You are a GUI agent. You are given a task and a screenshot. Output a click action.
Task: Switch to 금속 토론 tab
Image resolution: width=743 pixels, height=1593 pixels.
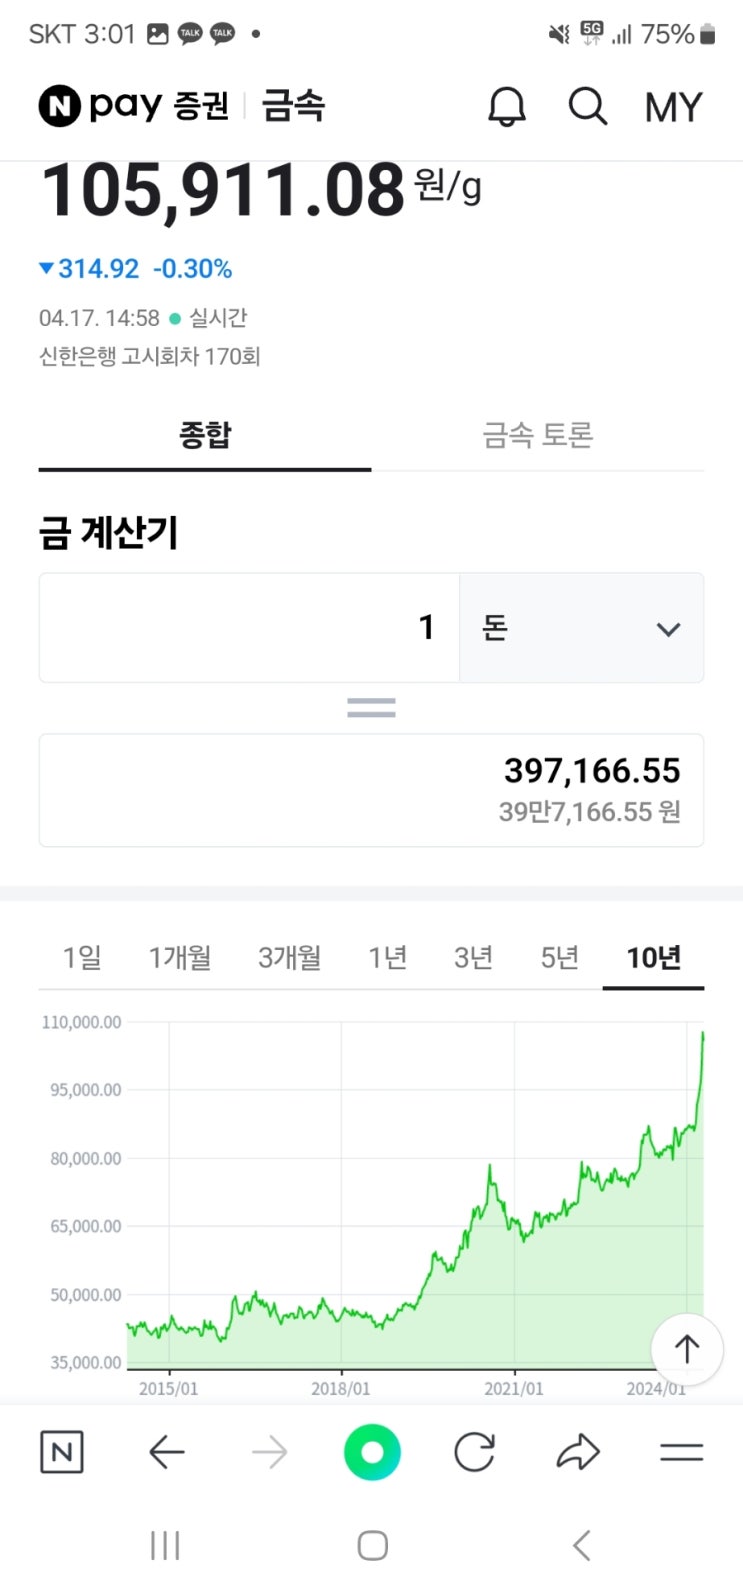[538, 435]
